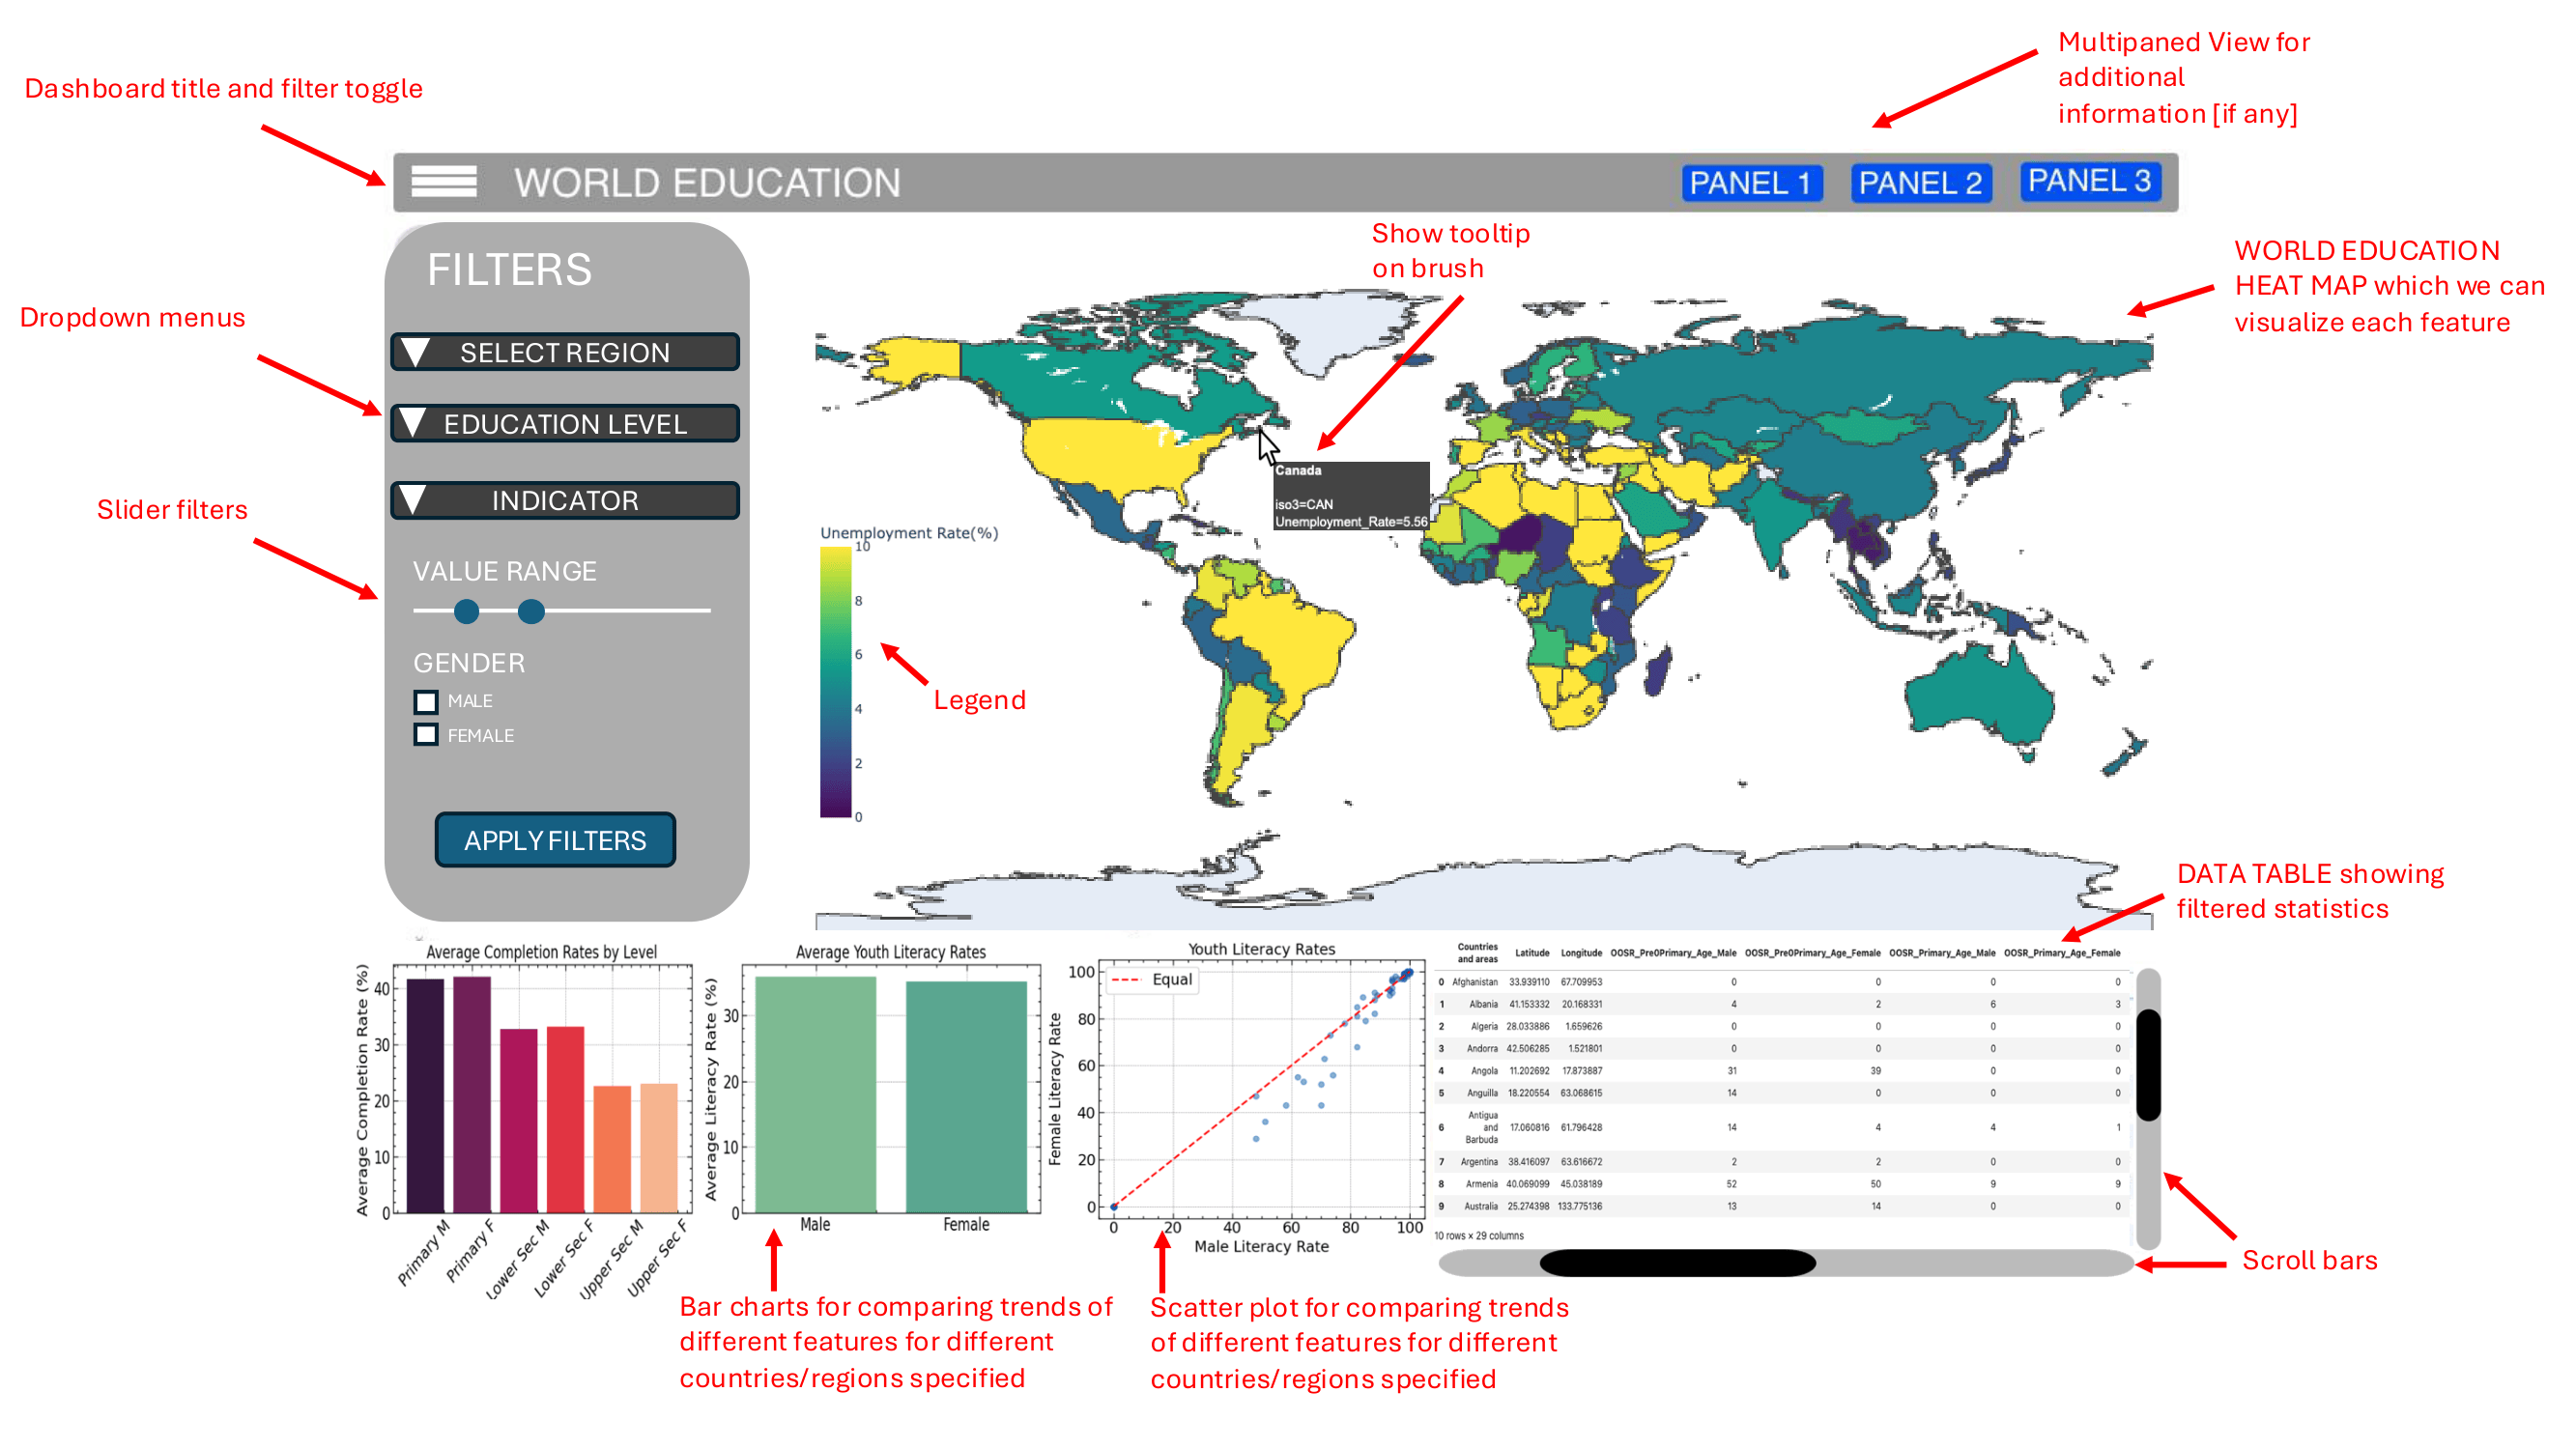Screen dimensions: 2576x1449
Task: Click the Unemployment Rate legend color bar
Action: [835, 681]
